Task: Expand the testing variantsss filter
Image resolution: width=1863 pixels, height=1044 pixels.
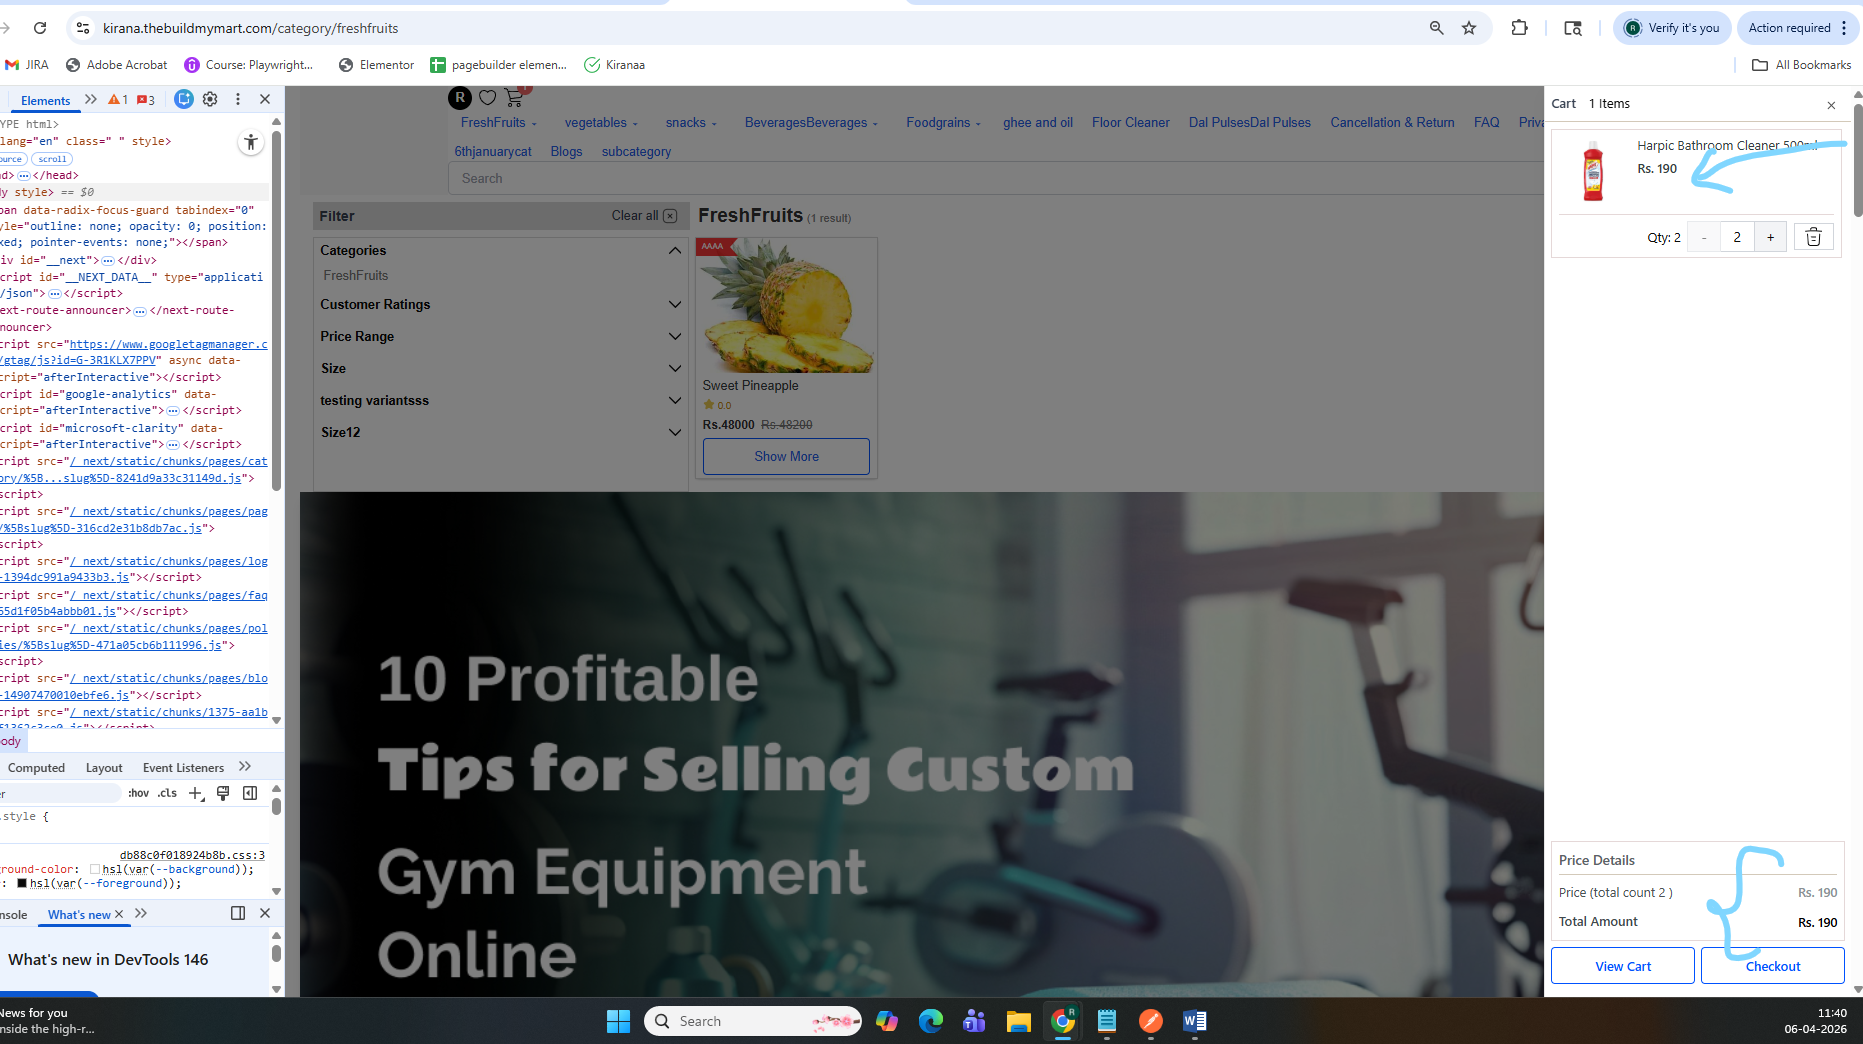Action: 675,400
